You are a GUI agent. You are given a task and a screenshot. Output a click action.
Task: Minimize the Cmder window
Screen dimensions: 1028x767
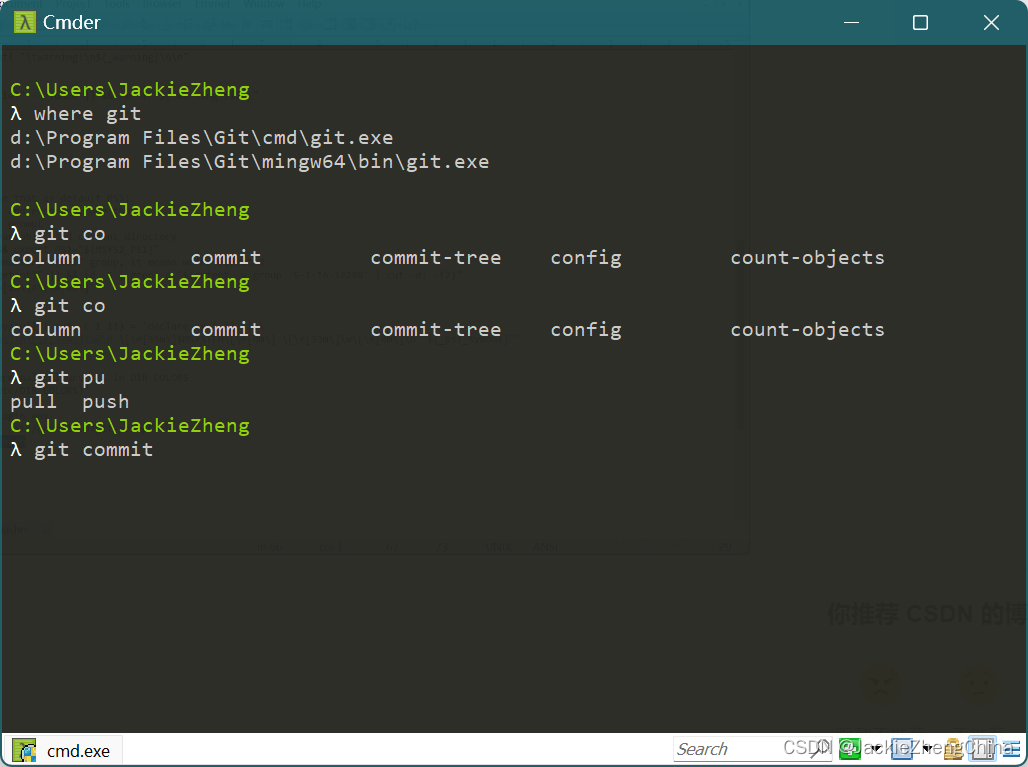tap(851, 22)
